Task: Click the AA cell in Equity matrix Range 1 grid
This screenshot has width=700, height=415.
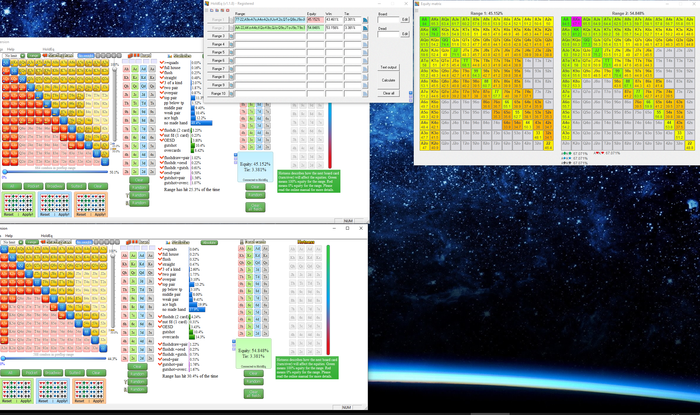Action: tap(424, 21)
